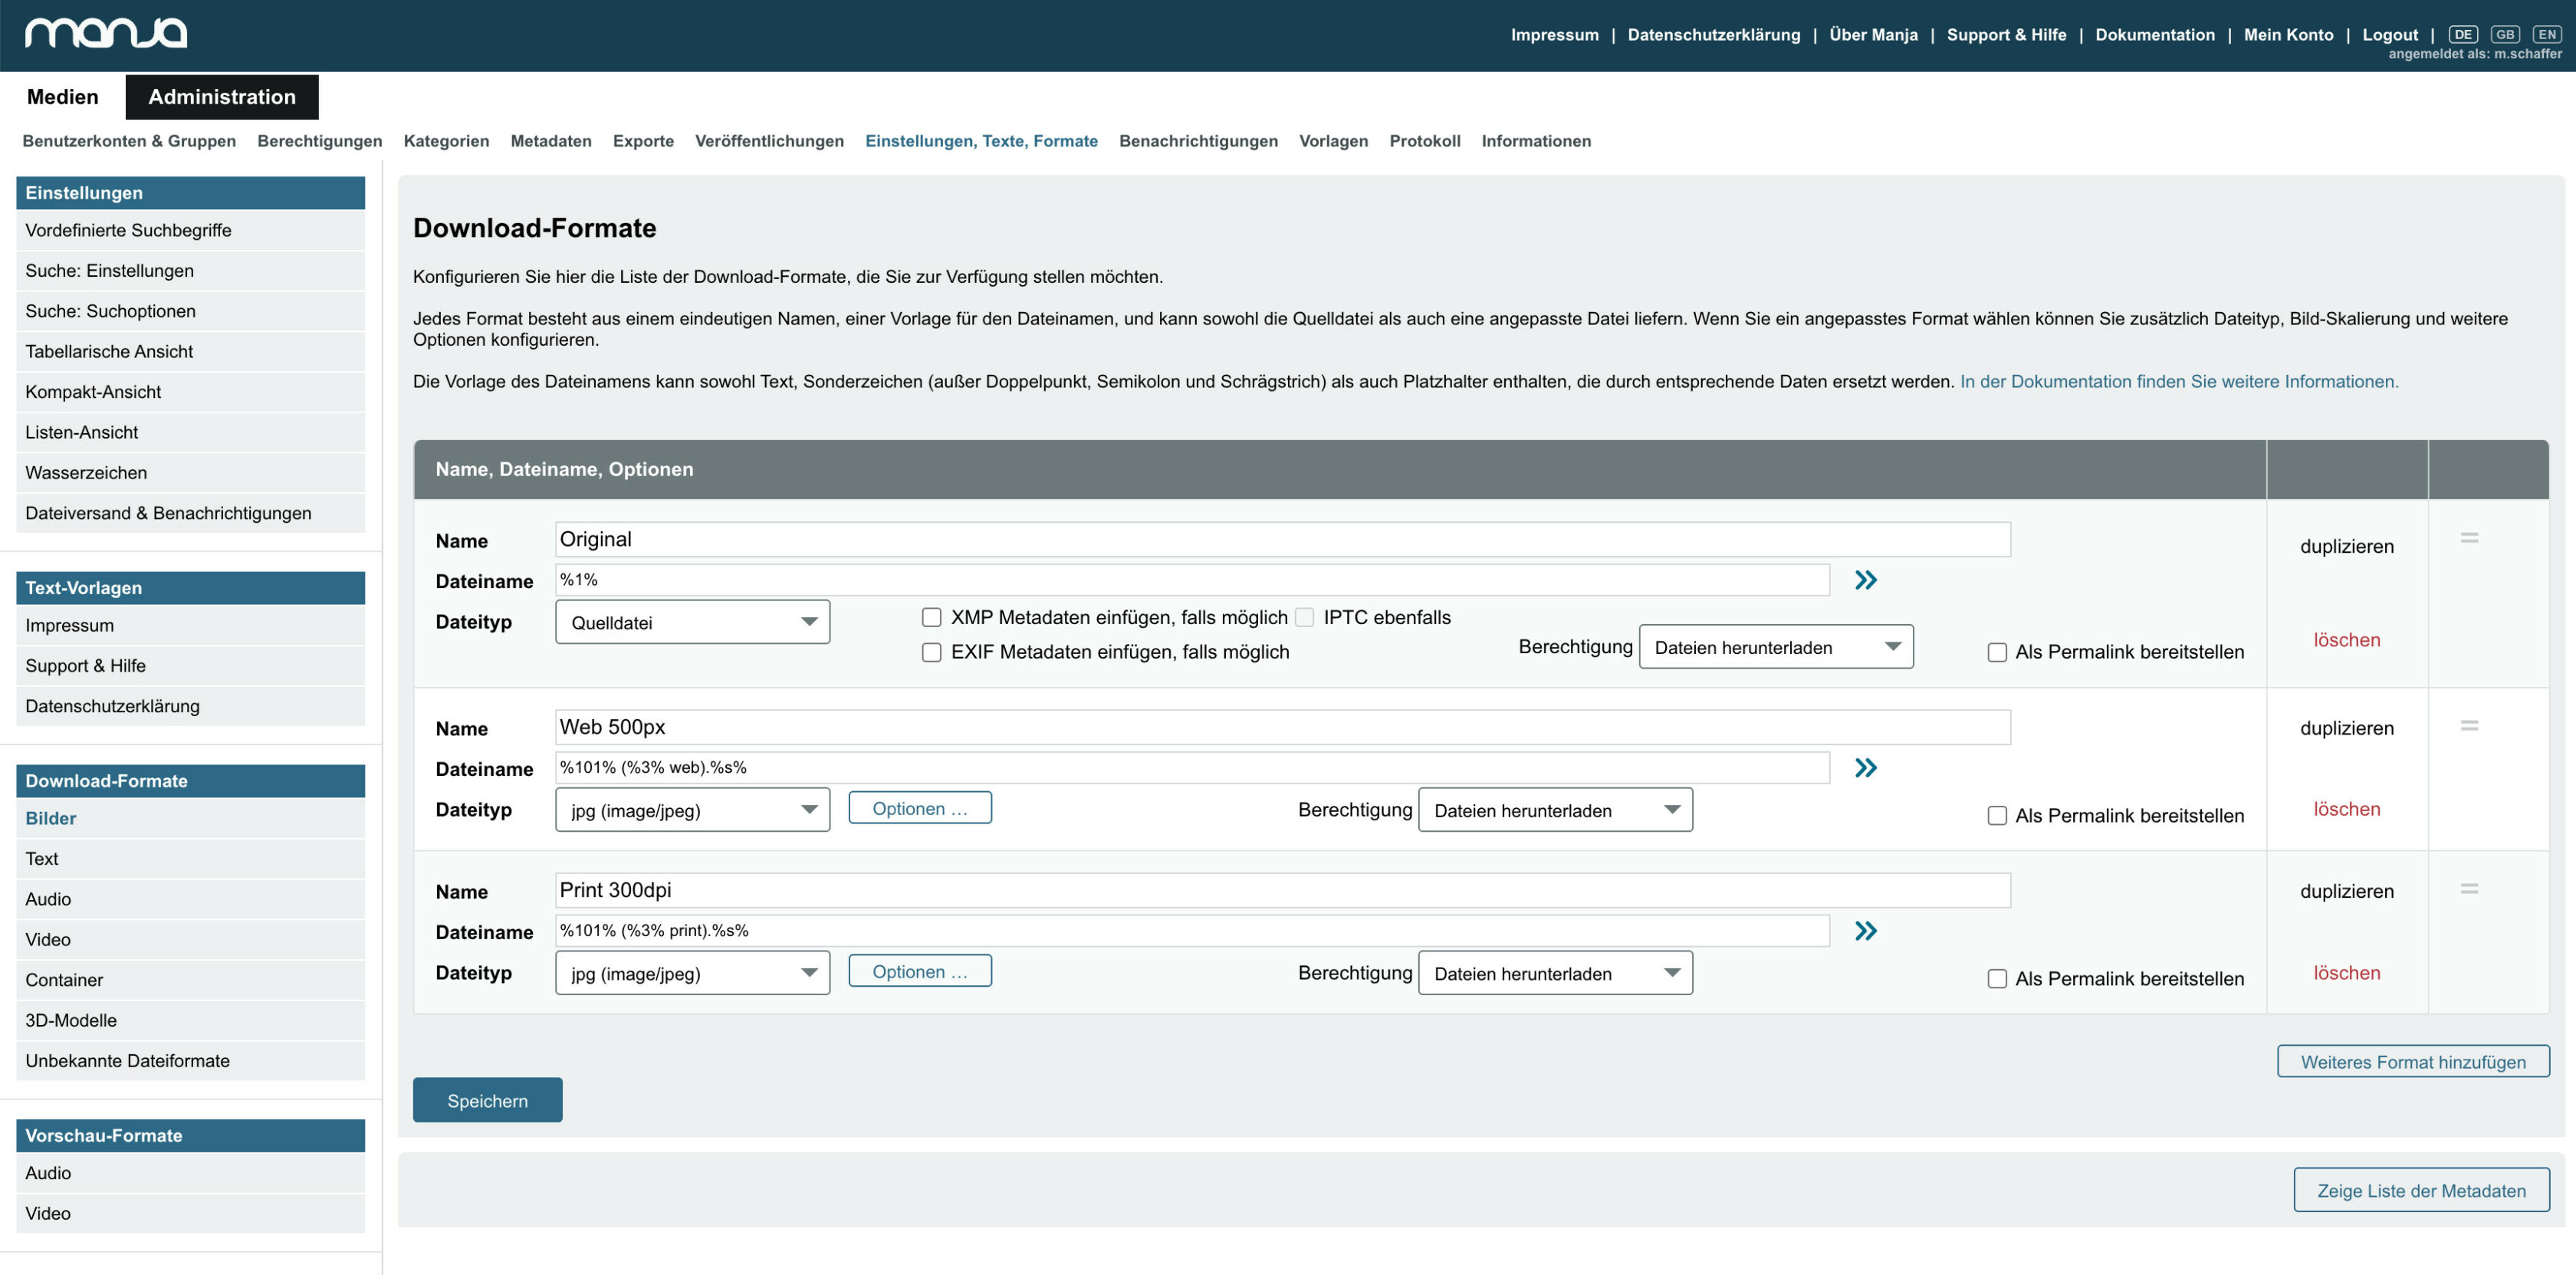Toggle IPTC ebenfalls checkbox
2576x1275 pixels.
pos(1304,617)
